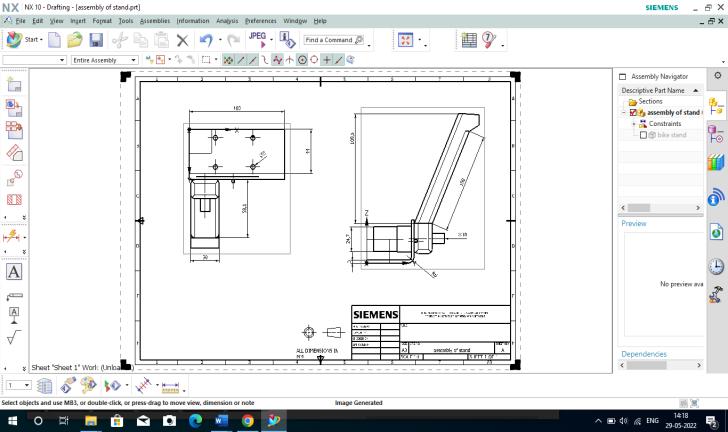Click the Standard Views layout icon

pyautogui.click(x=14, y=131)
